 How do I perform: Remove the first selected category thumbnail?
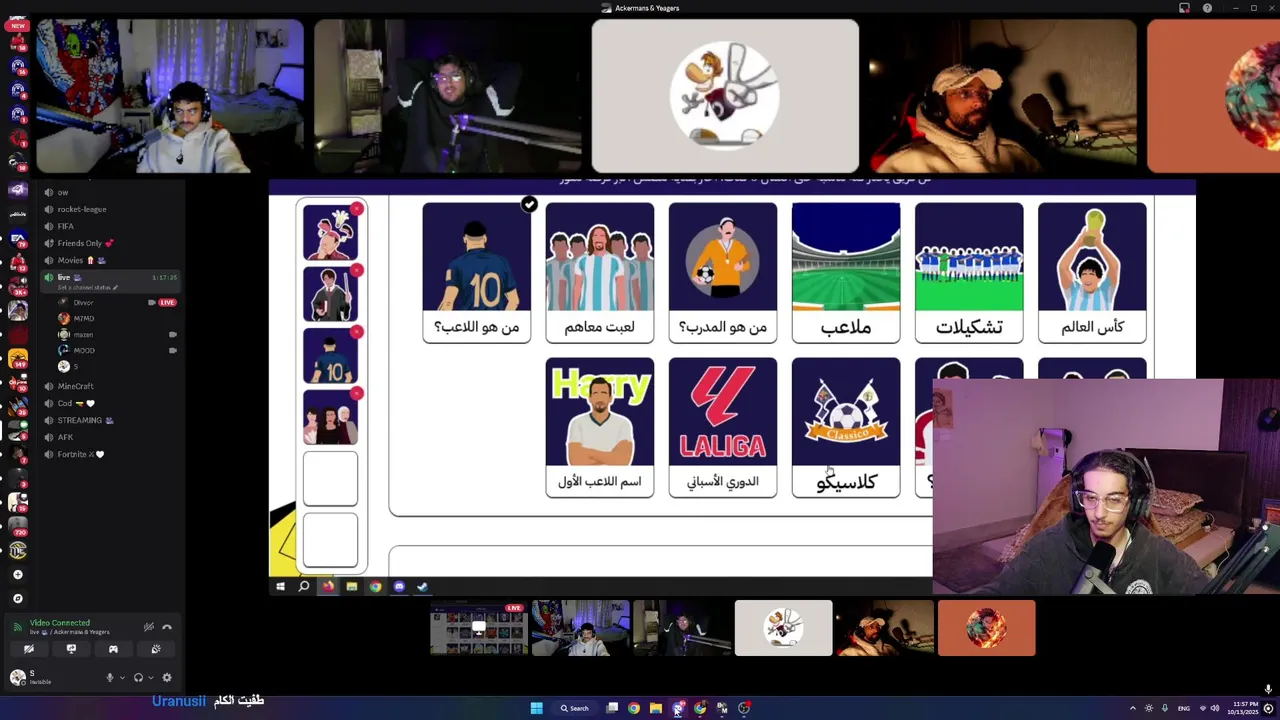point(357,210)
